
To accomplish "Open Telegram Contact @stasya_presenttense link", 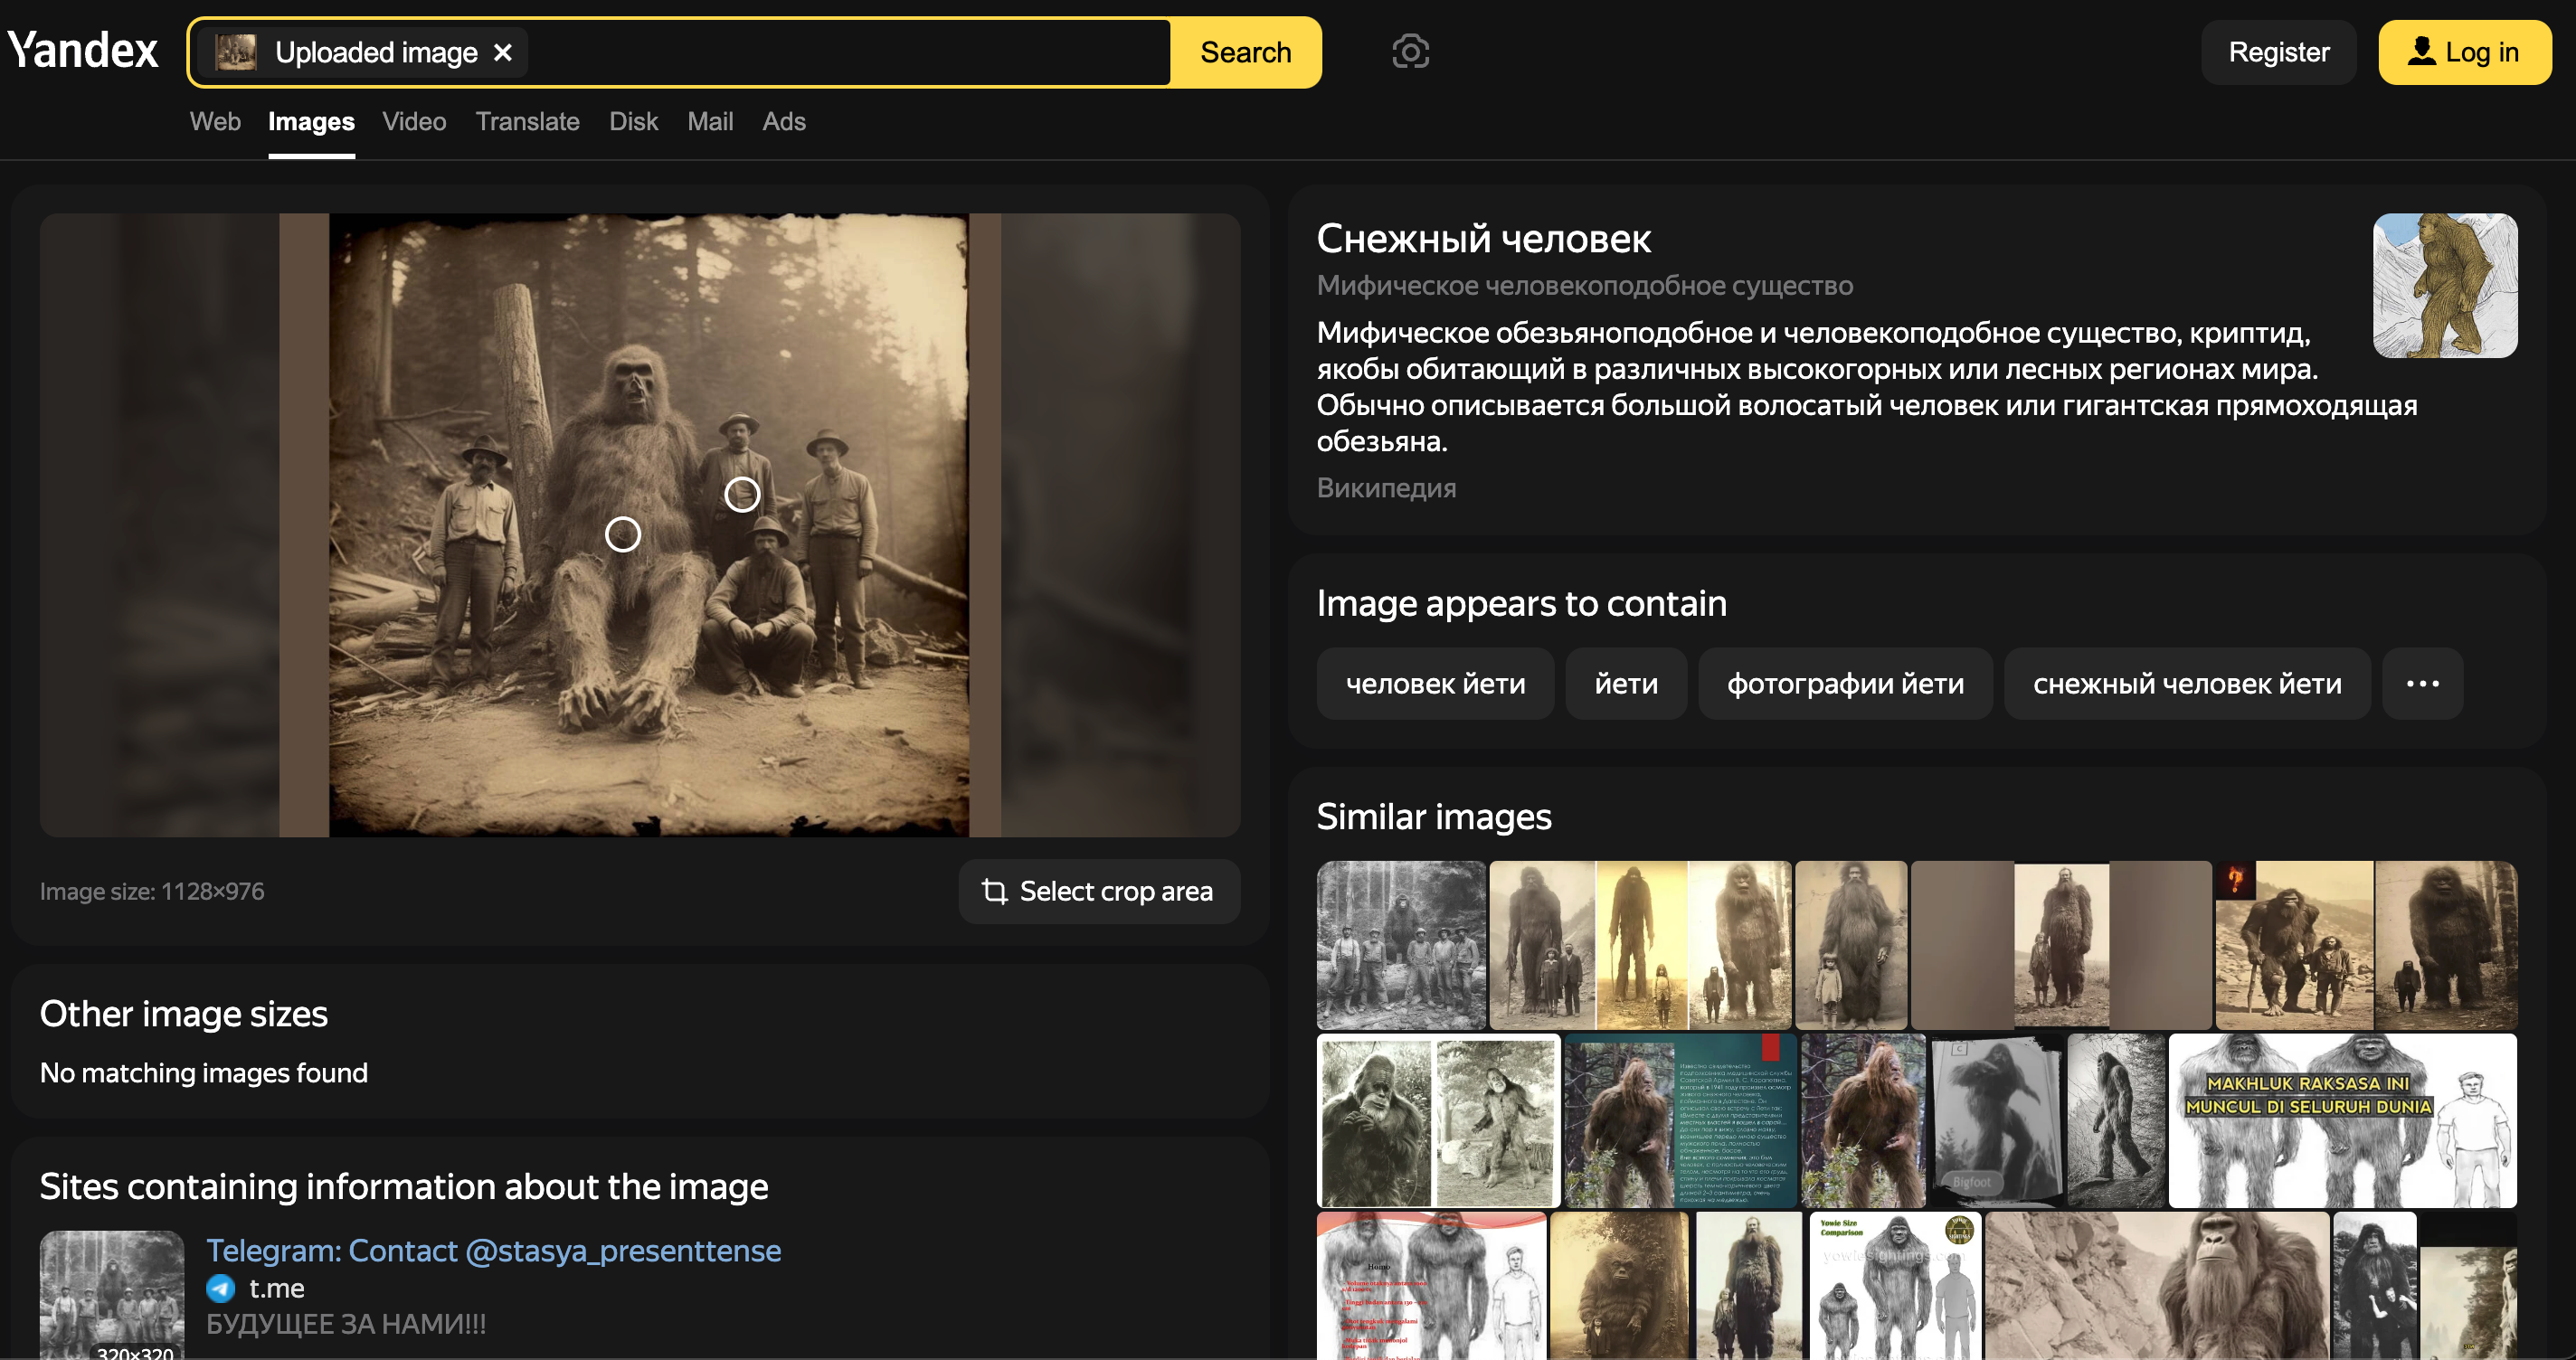I will click(493, 1250).
